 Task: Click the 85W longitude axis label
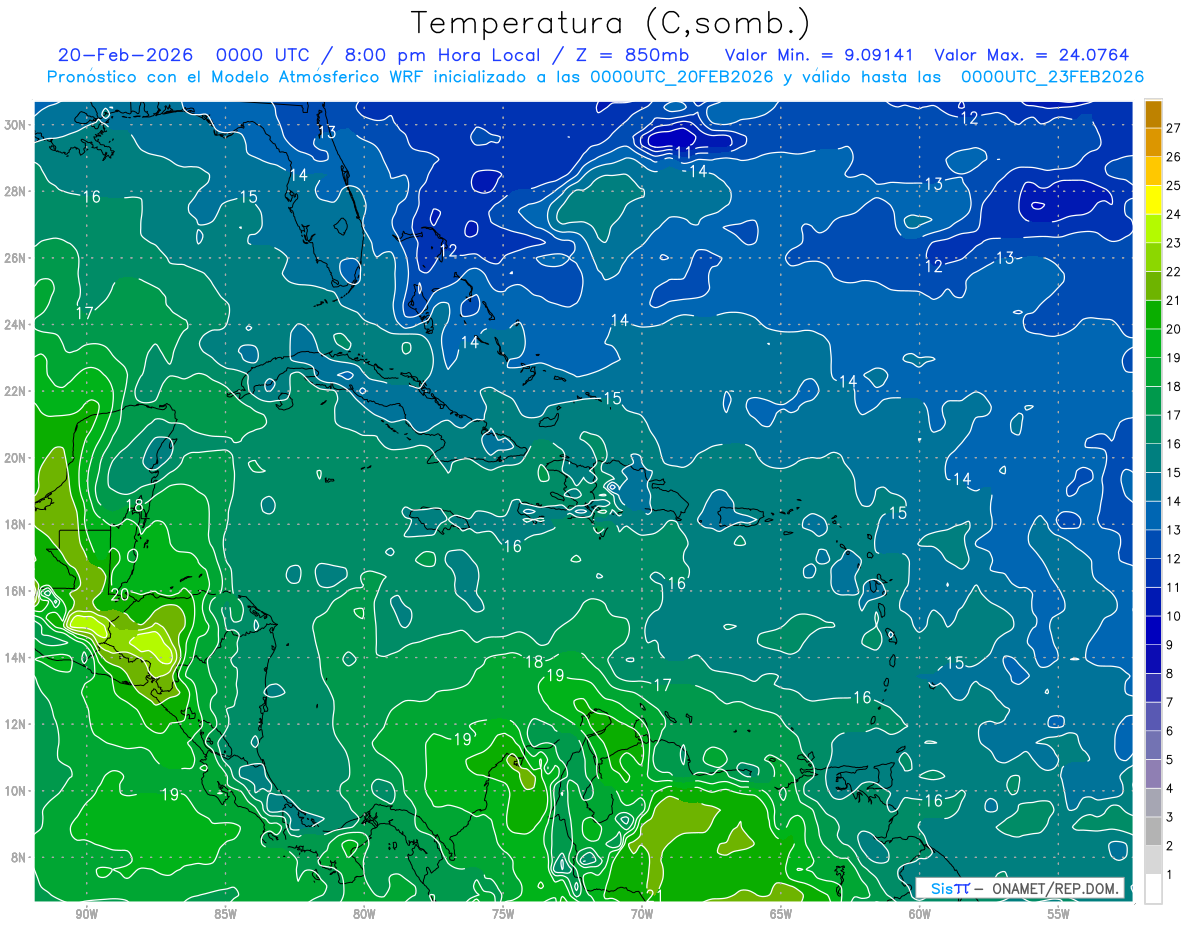[225, 914]
